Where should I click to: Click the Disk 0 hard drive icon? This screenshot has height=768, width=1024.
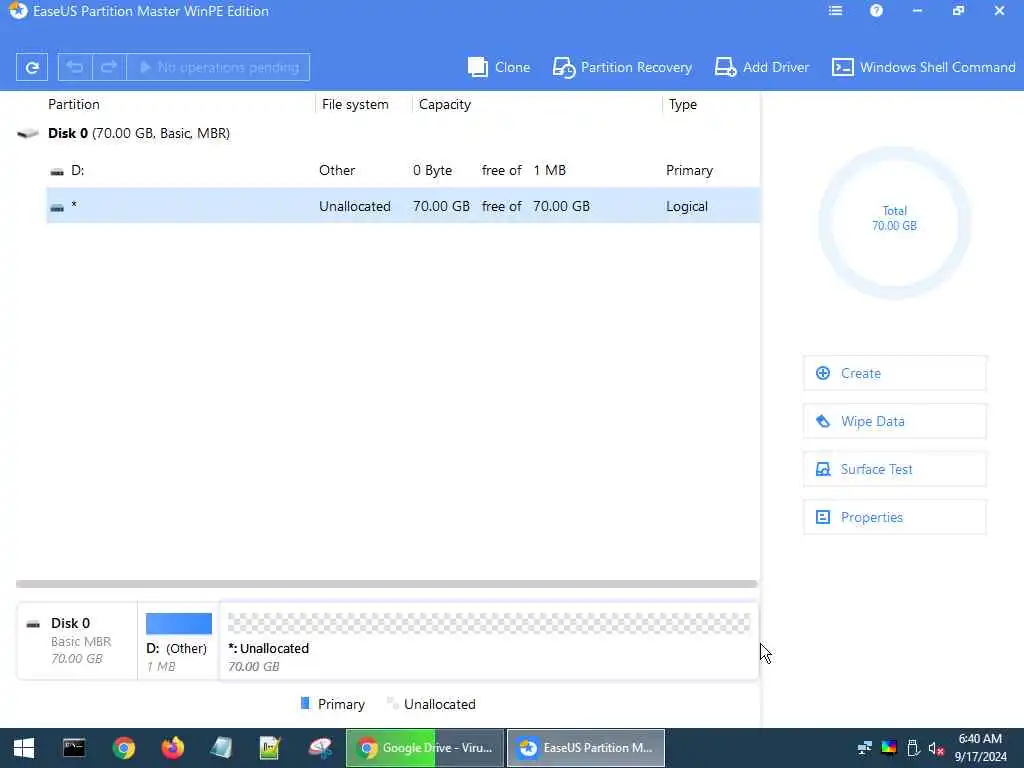point(27,134)
